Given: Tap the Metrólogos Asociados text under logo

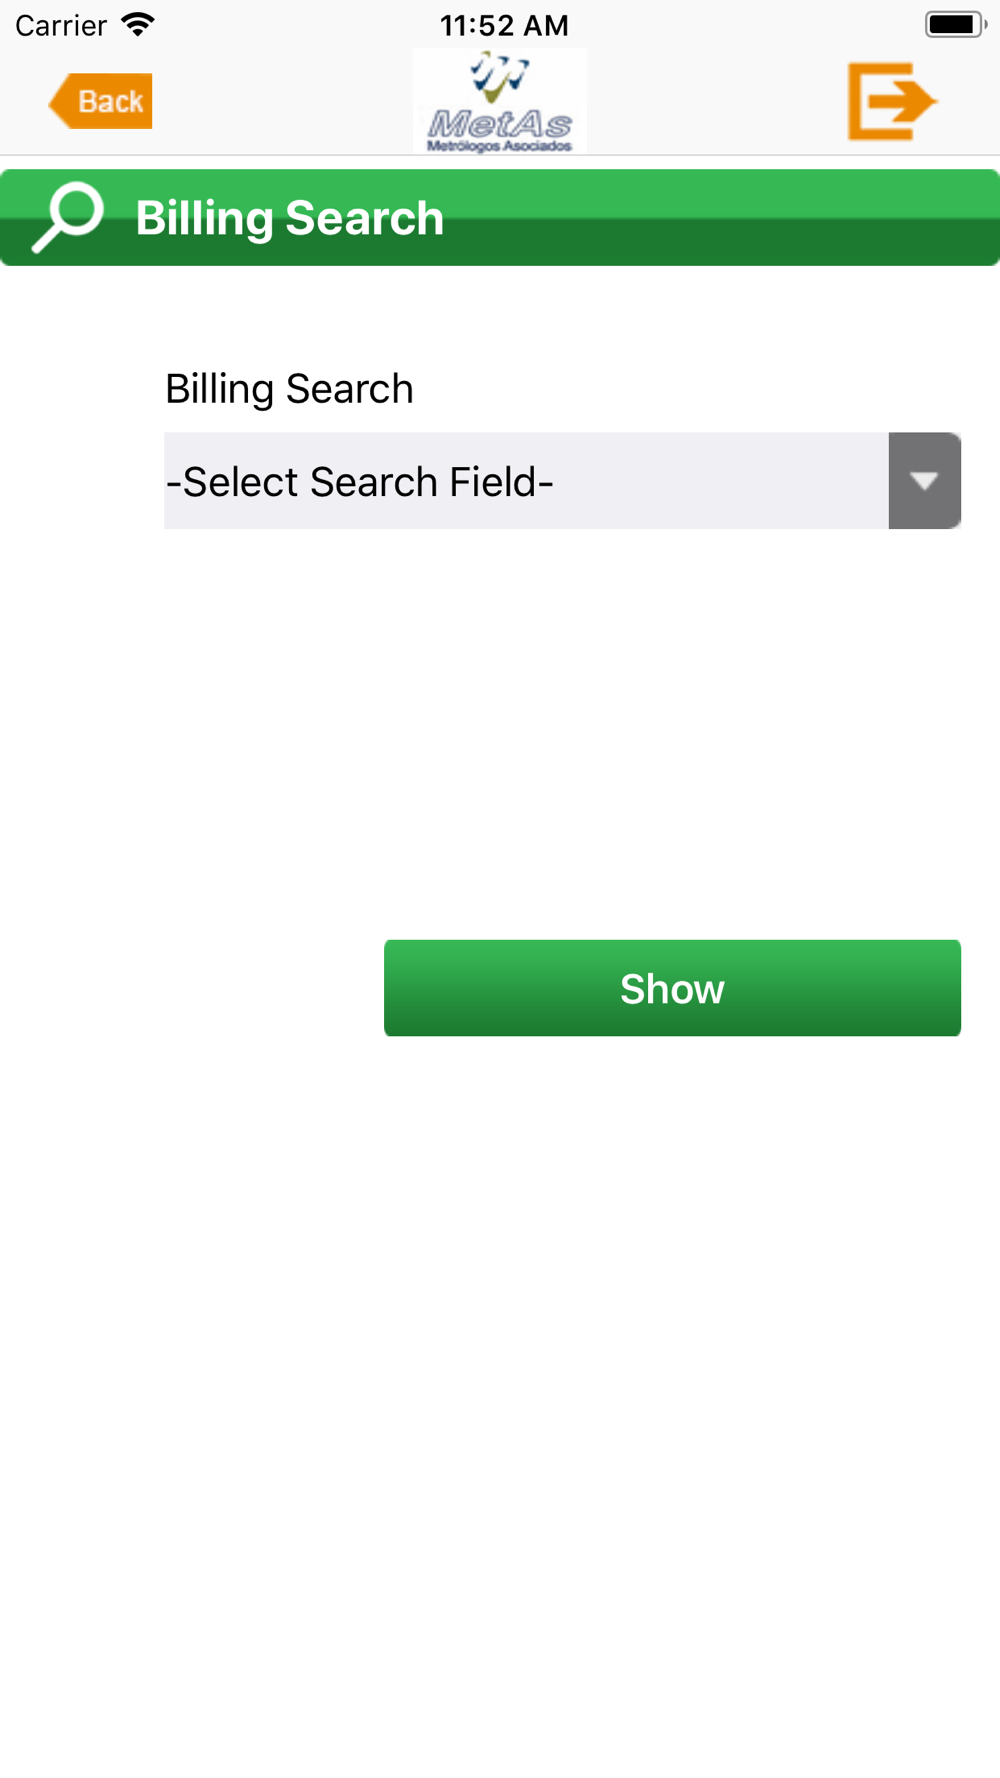Looking at the screenshot, I should point(500,146).
